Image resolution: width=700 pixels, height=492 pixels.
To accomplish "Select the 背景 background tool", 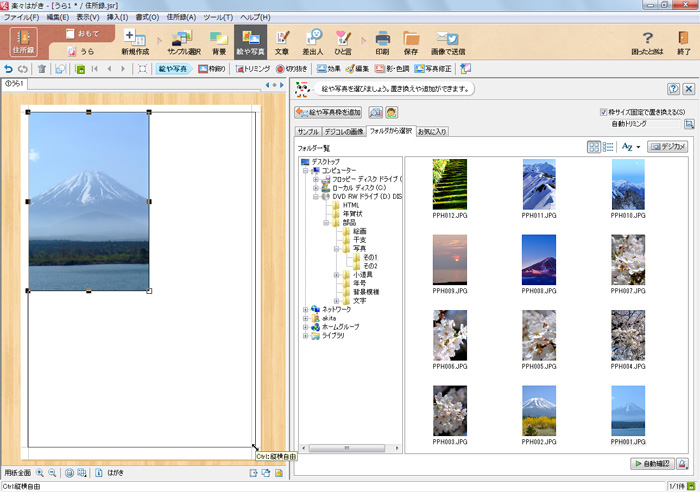I will [219, 42].
